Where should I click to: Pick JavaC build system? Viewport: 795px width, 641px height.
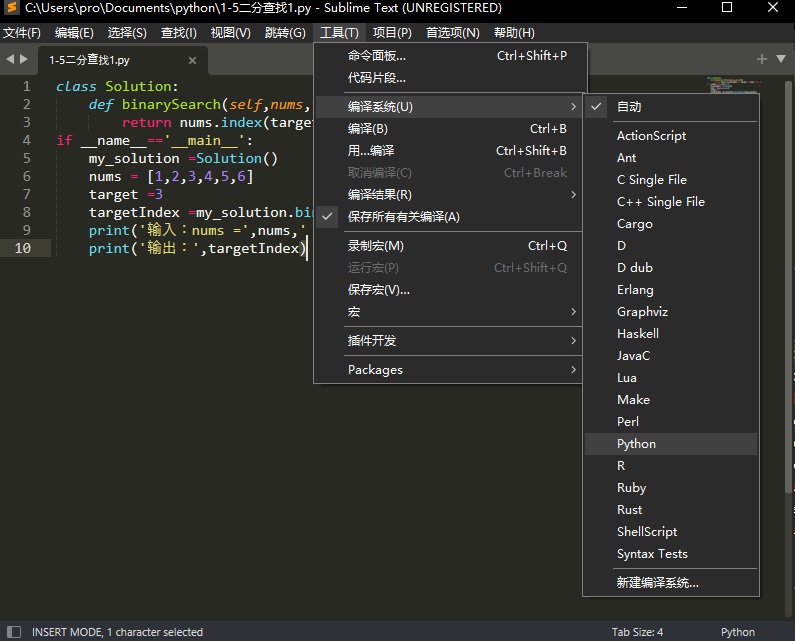point(671,355)
